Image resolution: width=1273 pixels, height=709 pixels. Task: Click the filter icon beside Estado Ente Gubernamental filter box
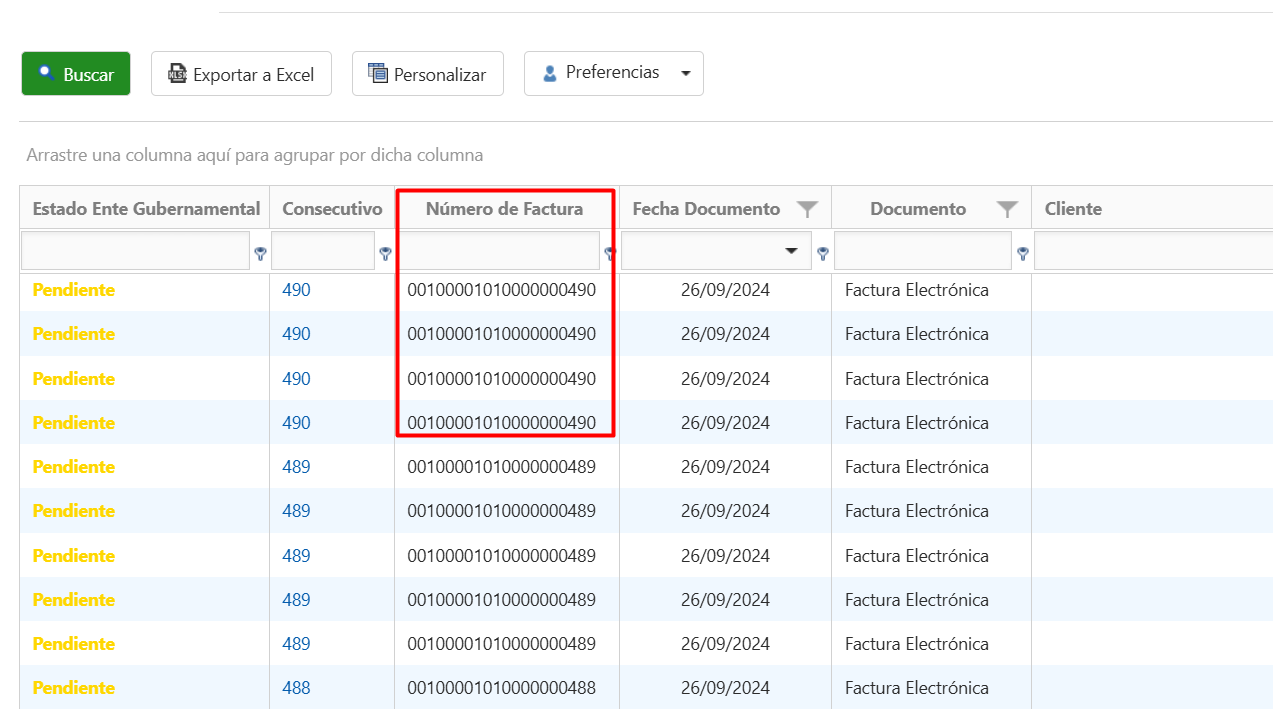(x=260, y=253)
